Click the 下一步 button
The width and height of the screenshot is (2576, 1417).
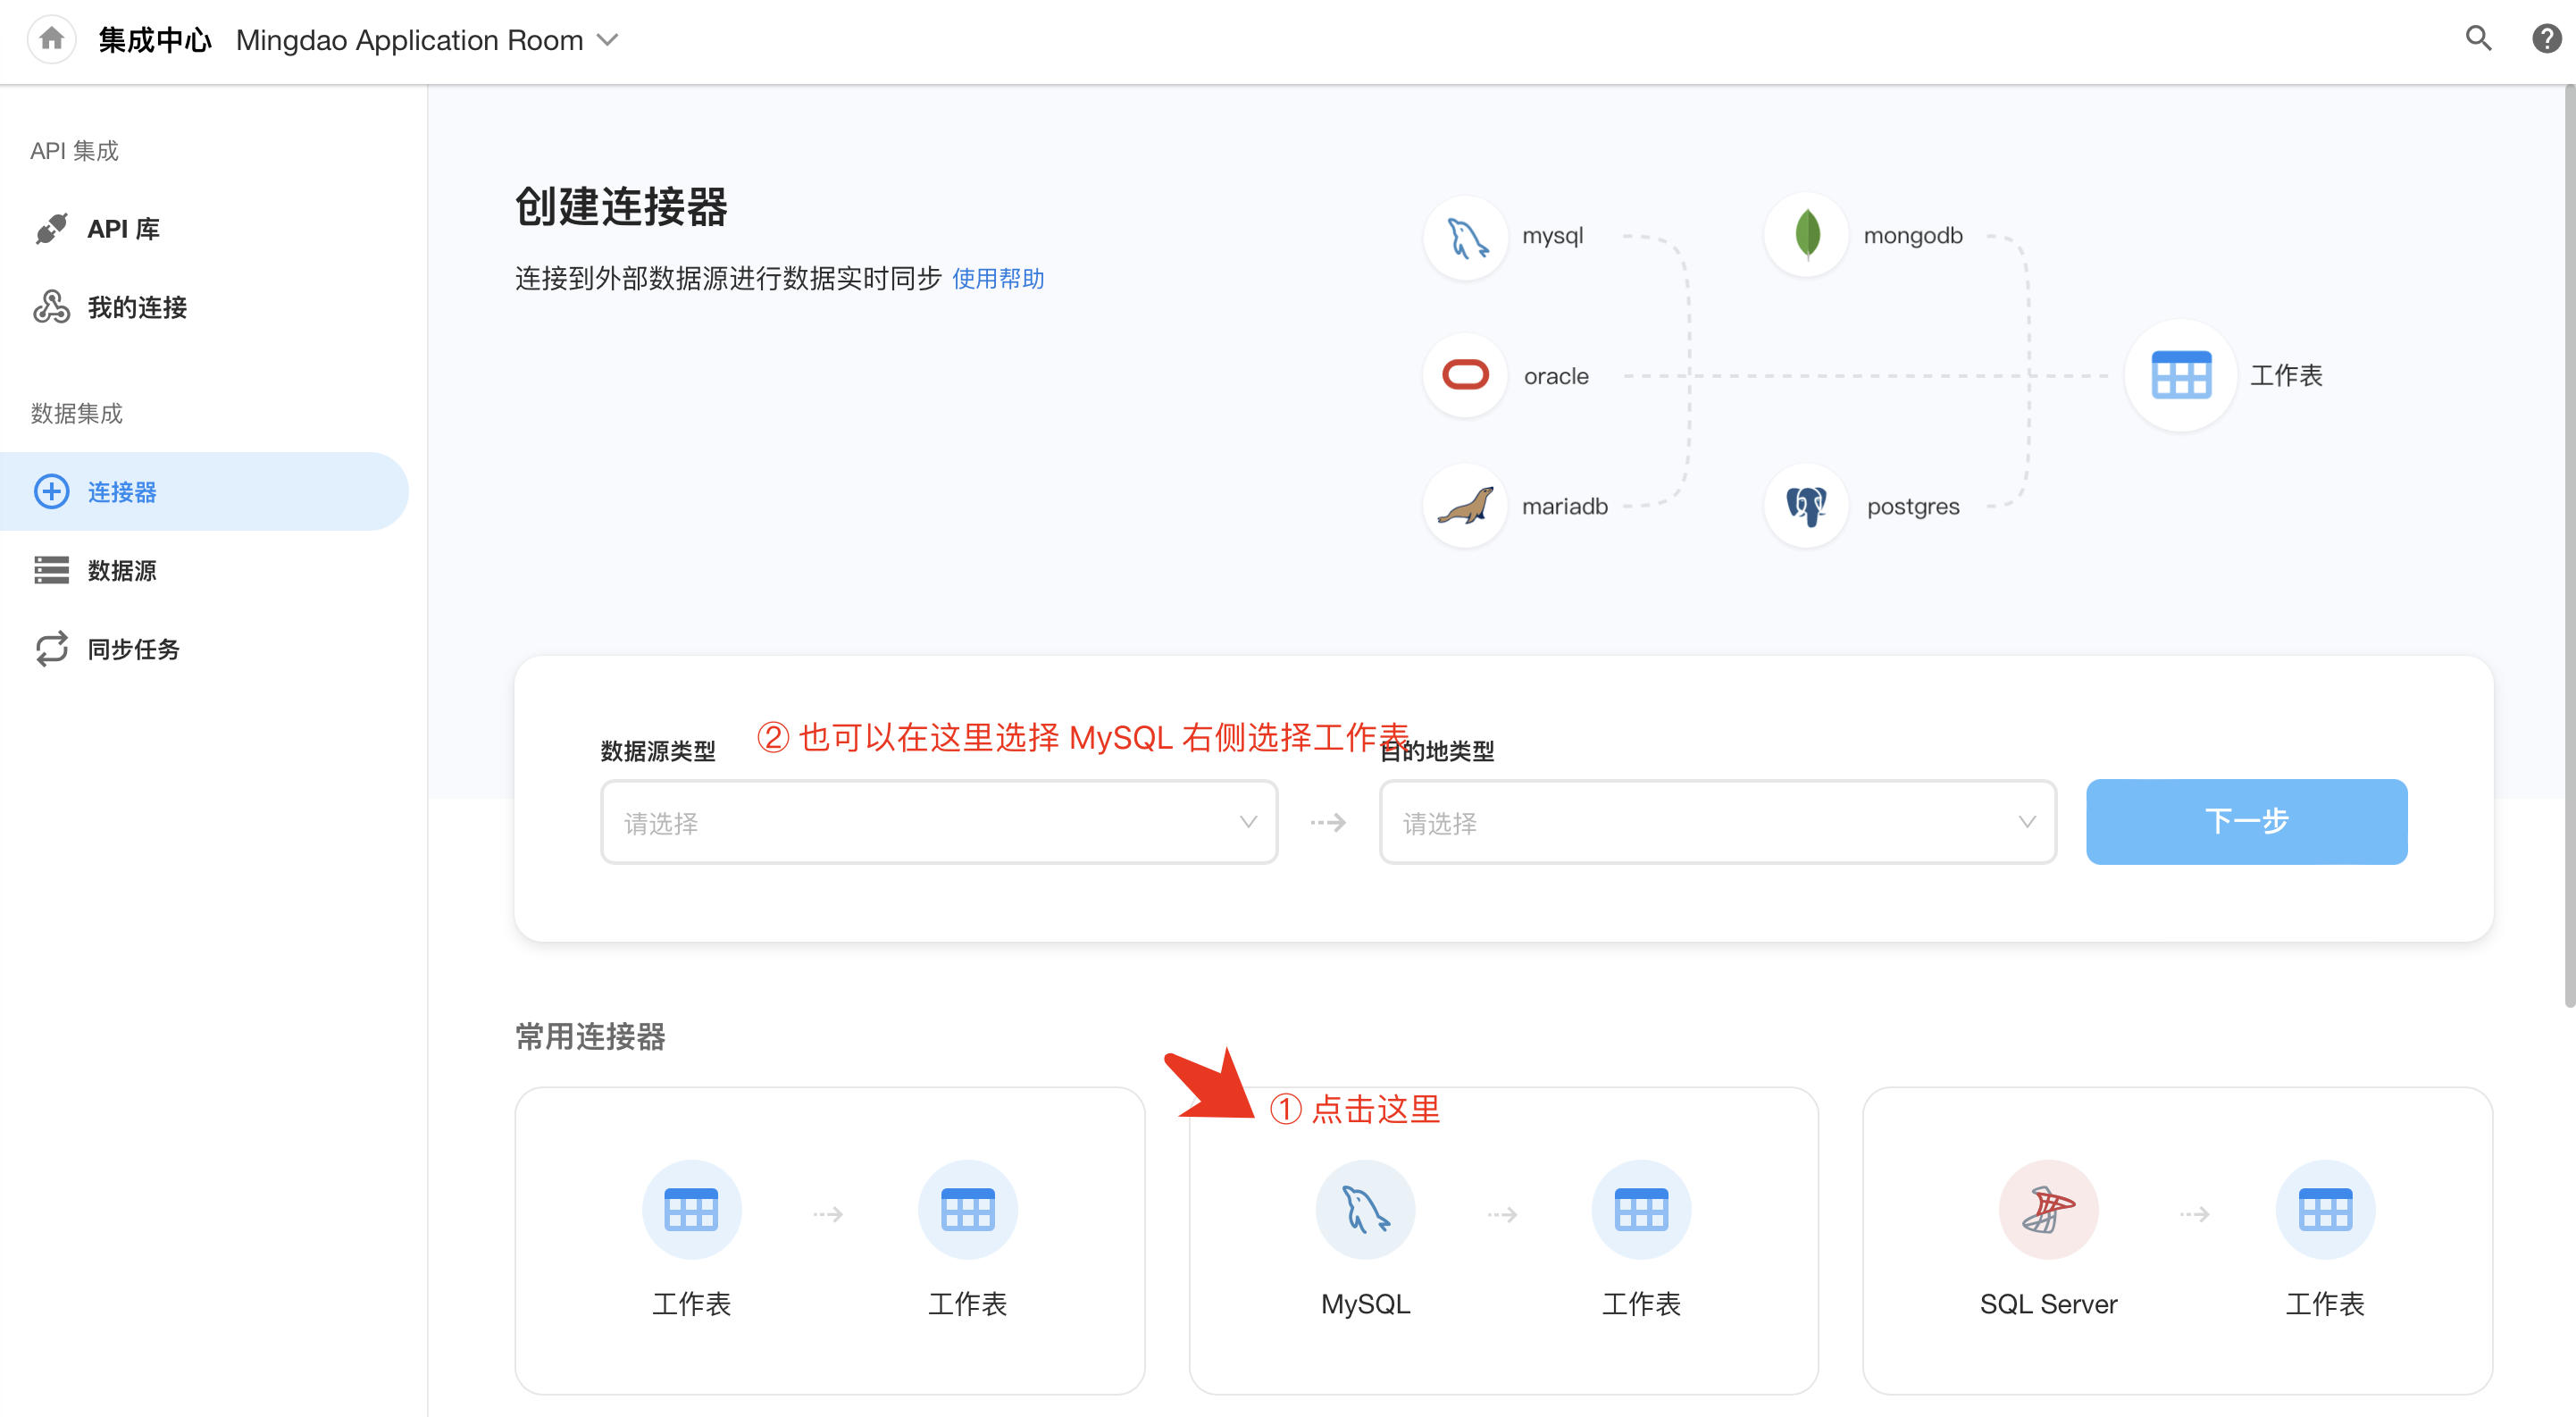pyautogui.click(x=2245, y=822)
